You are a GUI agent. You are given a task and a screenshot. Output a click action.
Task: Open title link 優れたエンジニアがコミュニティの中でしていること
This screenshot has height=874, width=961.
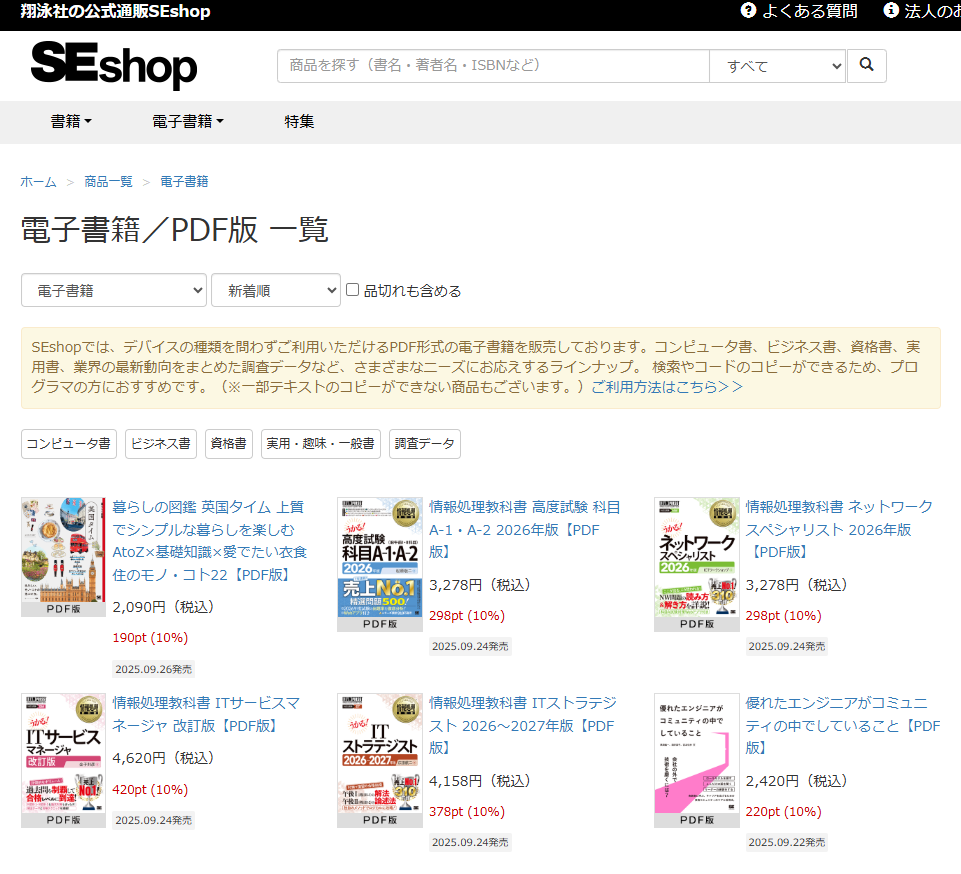click(x=843, y=725)
